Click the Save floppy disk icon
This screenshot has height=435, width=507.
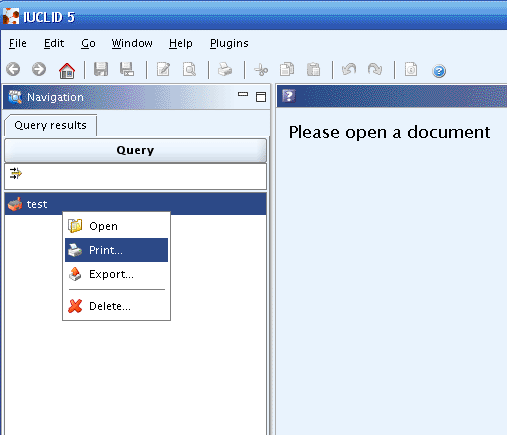(x=101, y=69)
